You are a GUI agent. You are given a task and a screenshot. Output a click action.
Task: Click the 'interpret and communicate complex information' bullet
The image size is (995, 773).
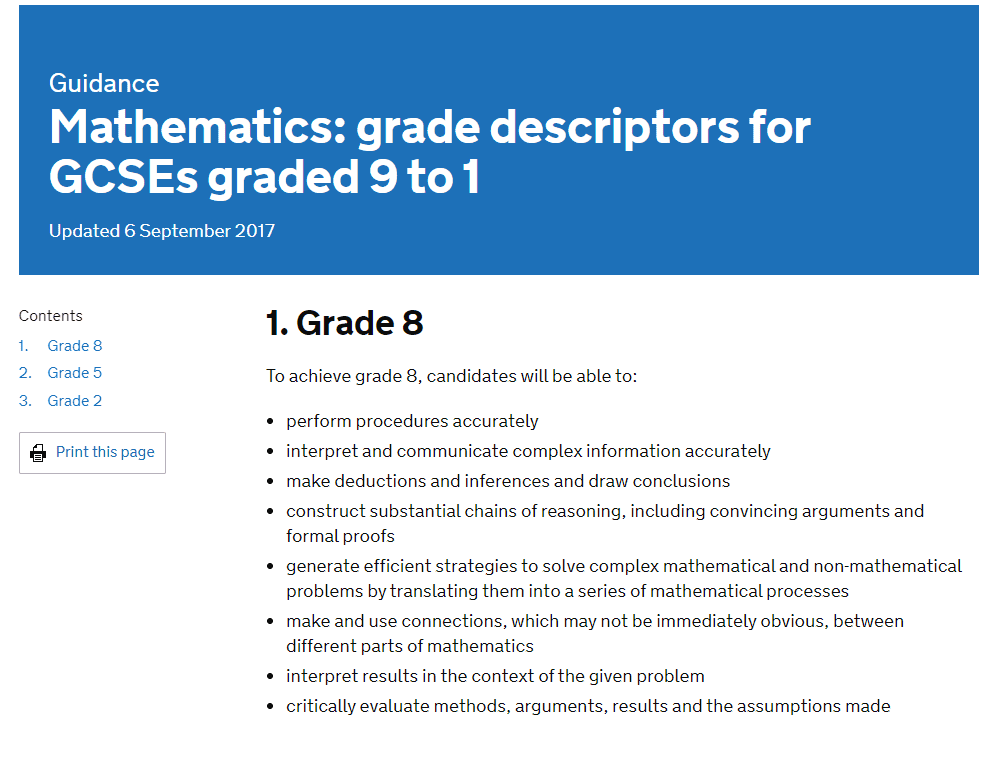pyautogui.click(x=528, y=451)
